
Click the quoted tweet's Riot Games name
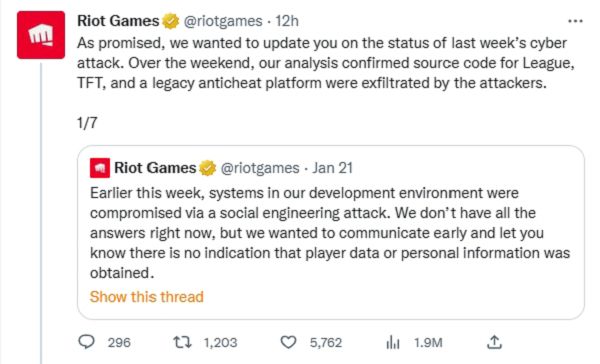tap(155, 168)
